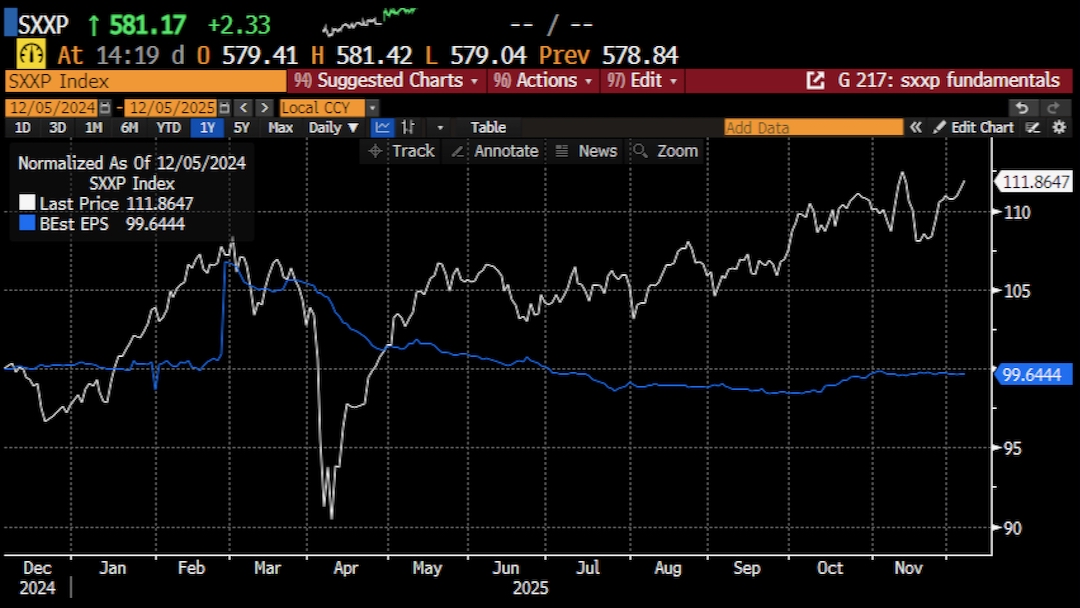The image size is (1080, 608).
Task: Collapse panel with double left chevron
Action: pyautogui.click(x=915, y=127)
